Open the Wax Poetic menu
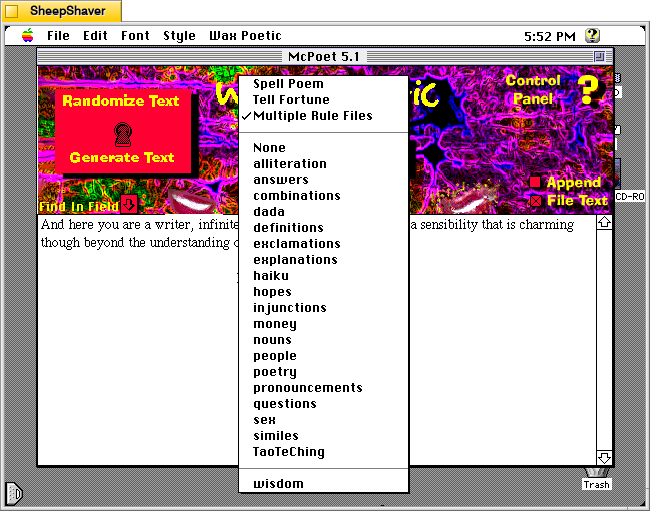 (245, 36)
